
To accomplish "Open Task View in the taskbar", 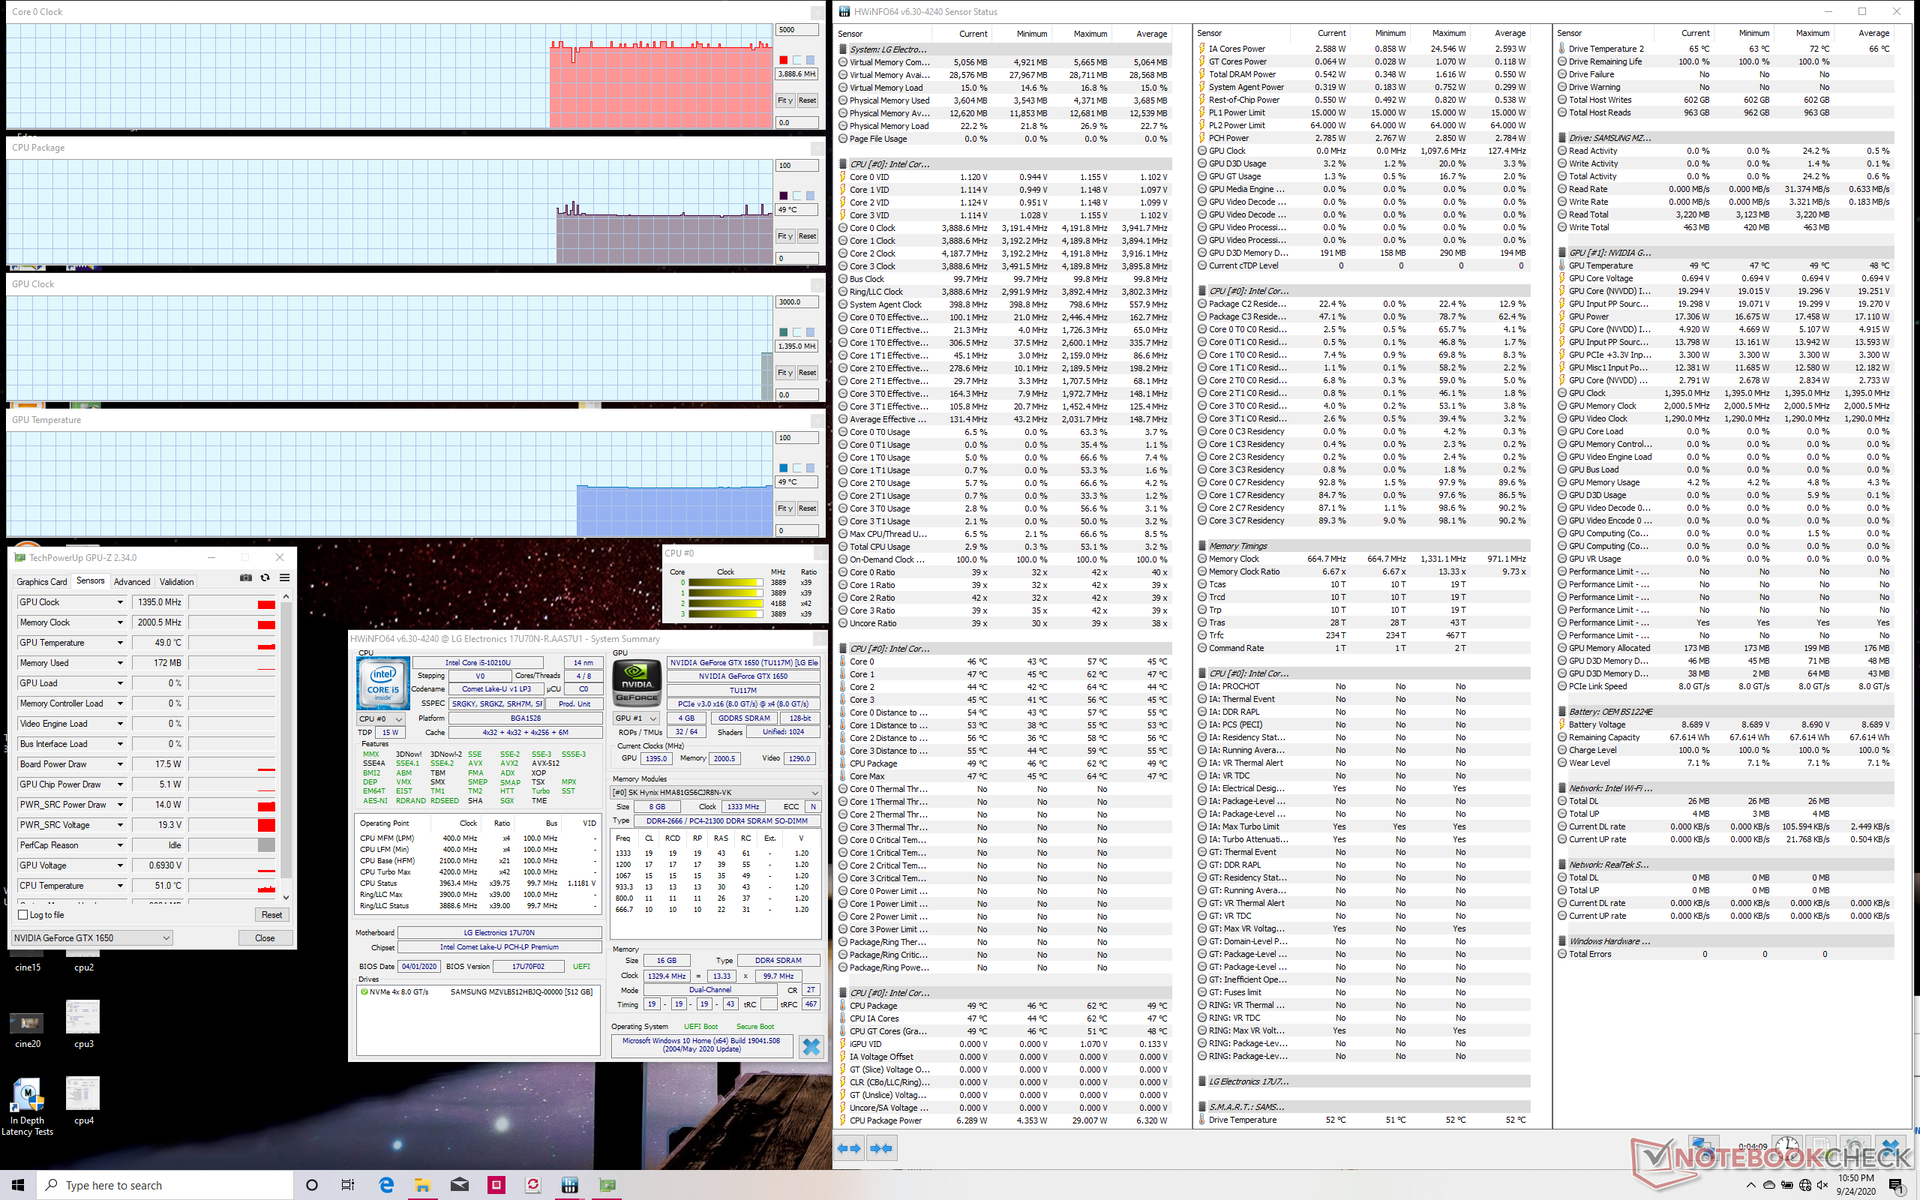I will (x=348, y=1185).
